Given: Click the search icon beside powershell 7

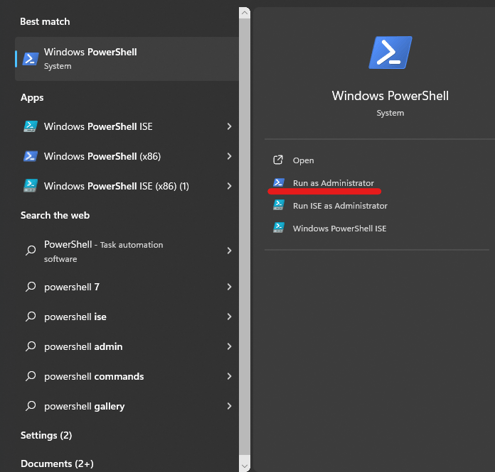Looking at the screenshot, I should pos(31,287).
